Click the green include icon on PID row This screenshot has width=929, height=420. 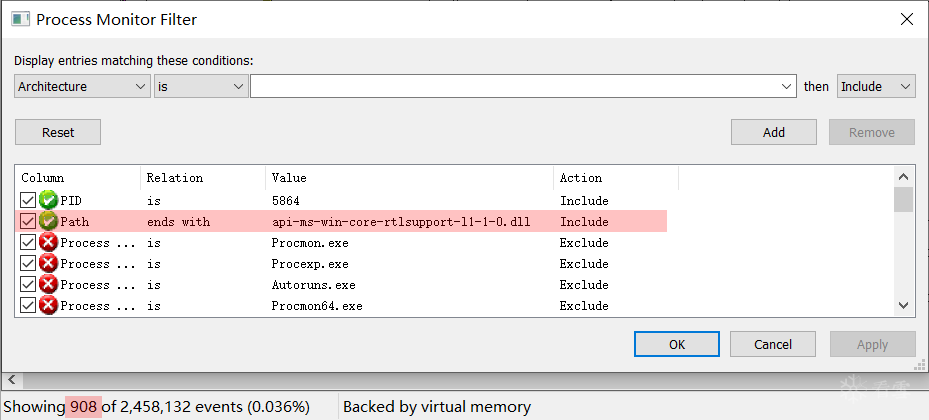point(48,201)
